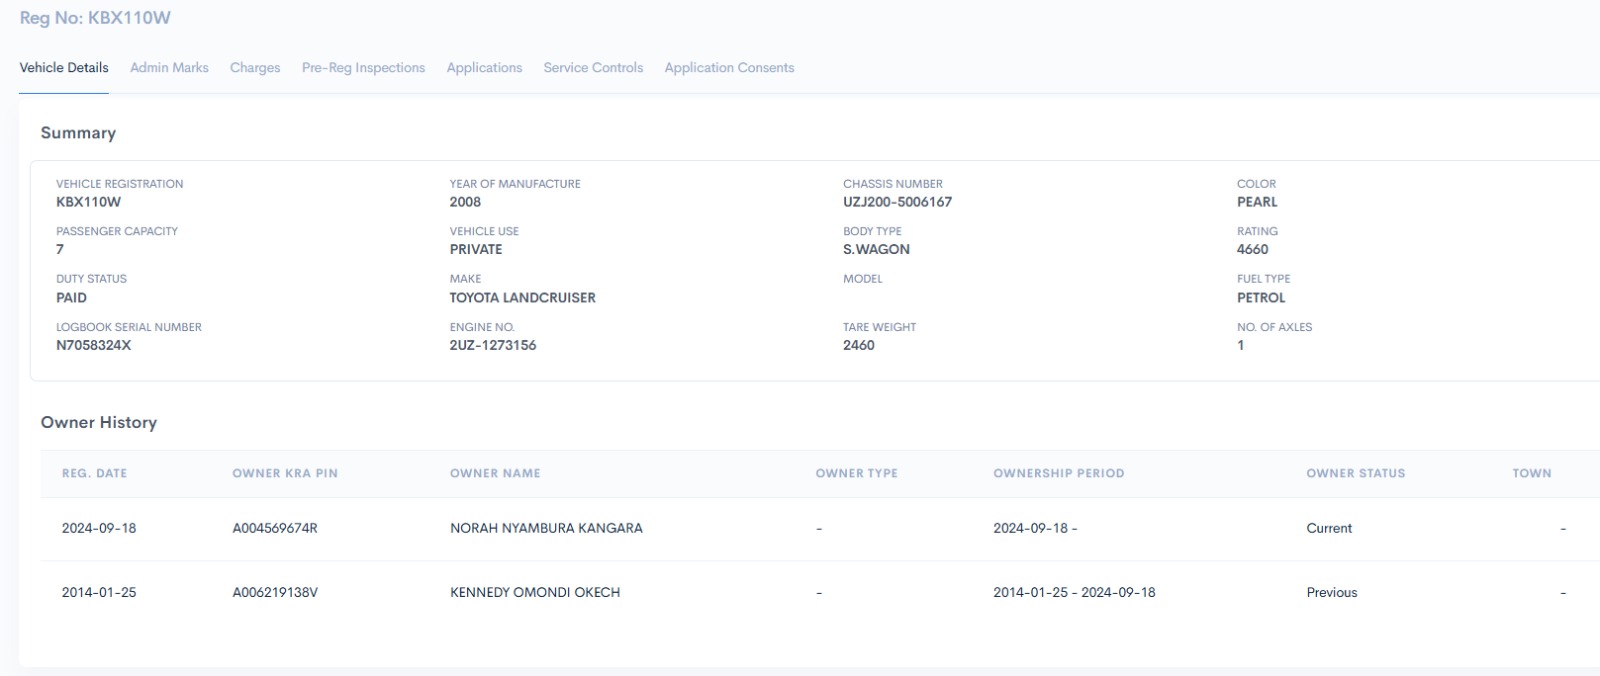
Task: Select the Applications tab
Action: [484, 68]
